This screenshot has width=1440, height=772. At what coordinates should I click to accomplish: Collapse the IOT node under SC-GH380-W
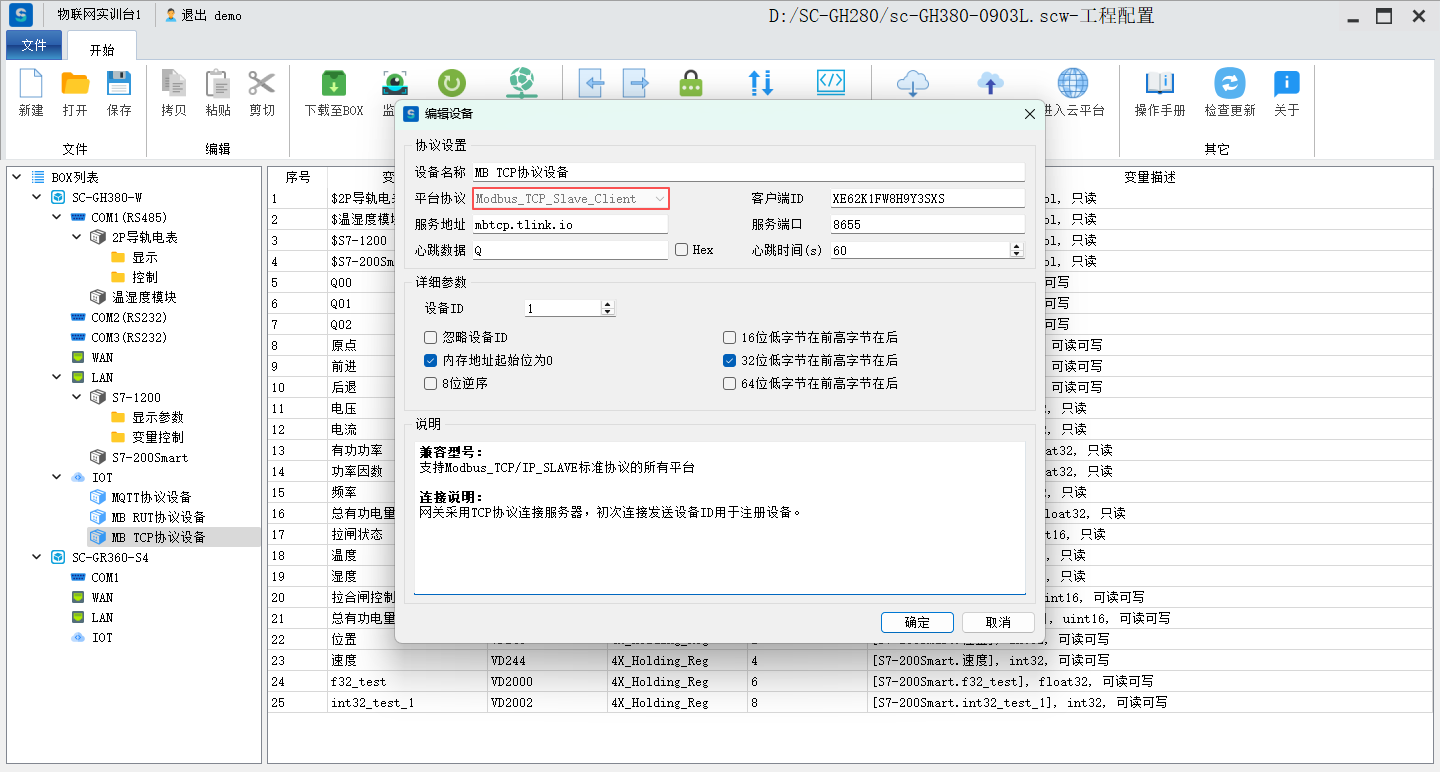[57, 477]
